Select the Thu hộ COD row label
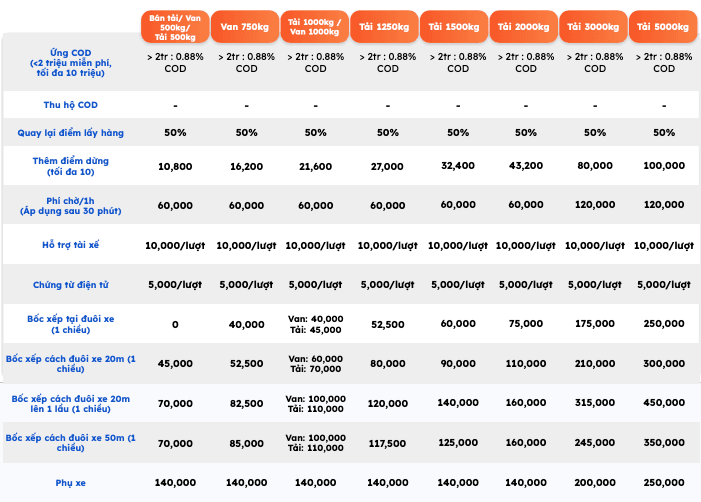 pos(70,105)
